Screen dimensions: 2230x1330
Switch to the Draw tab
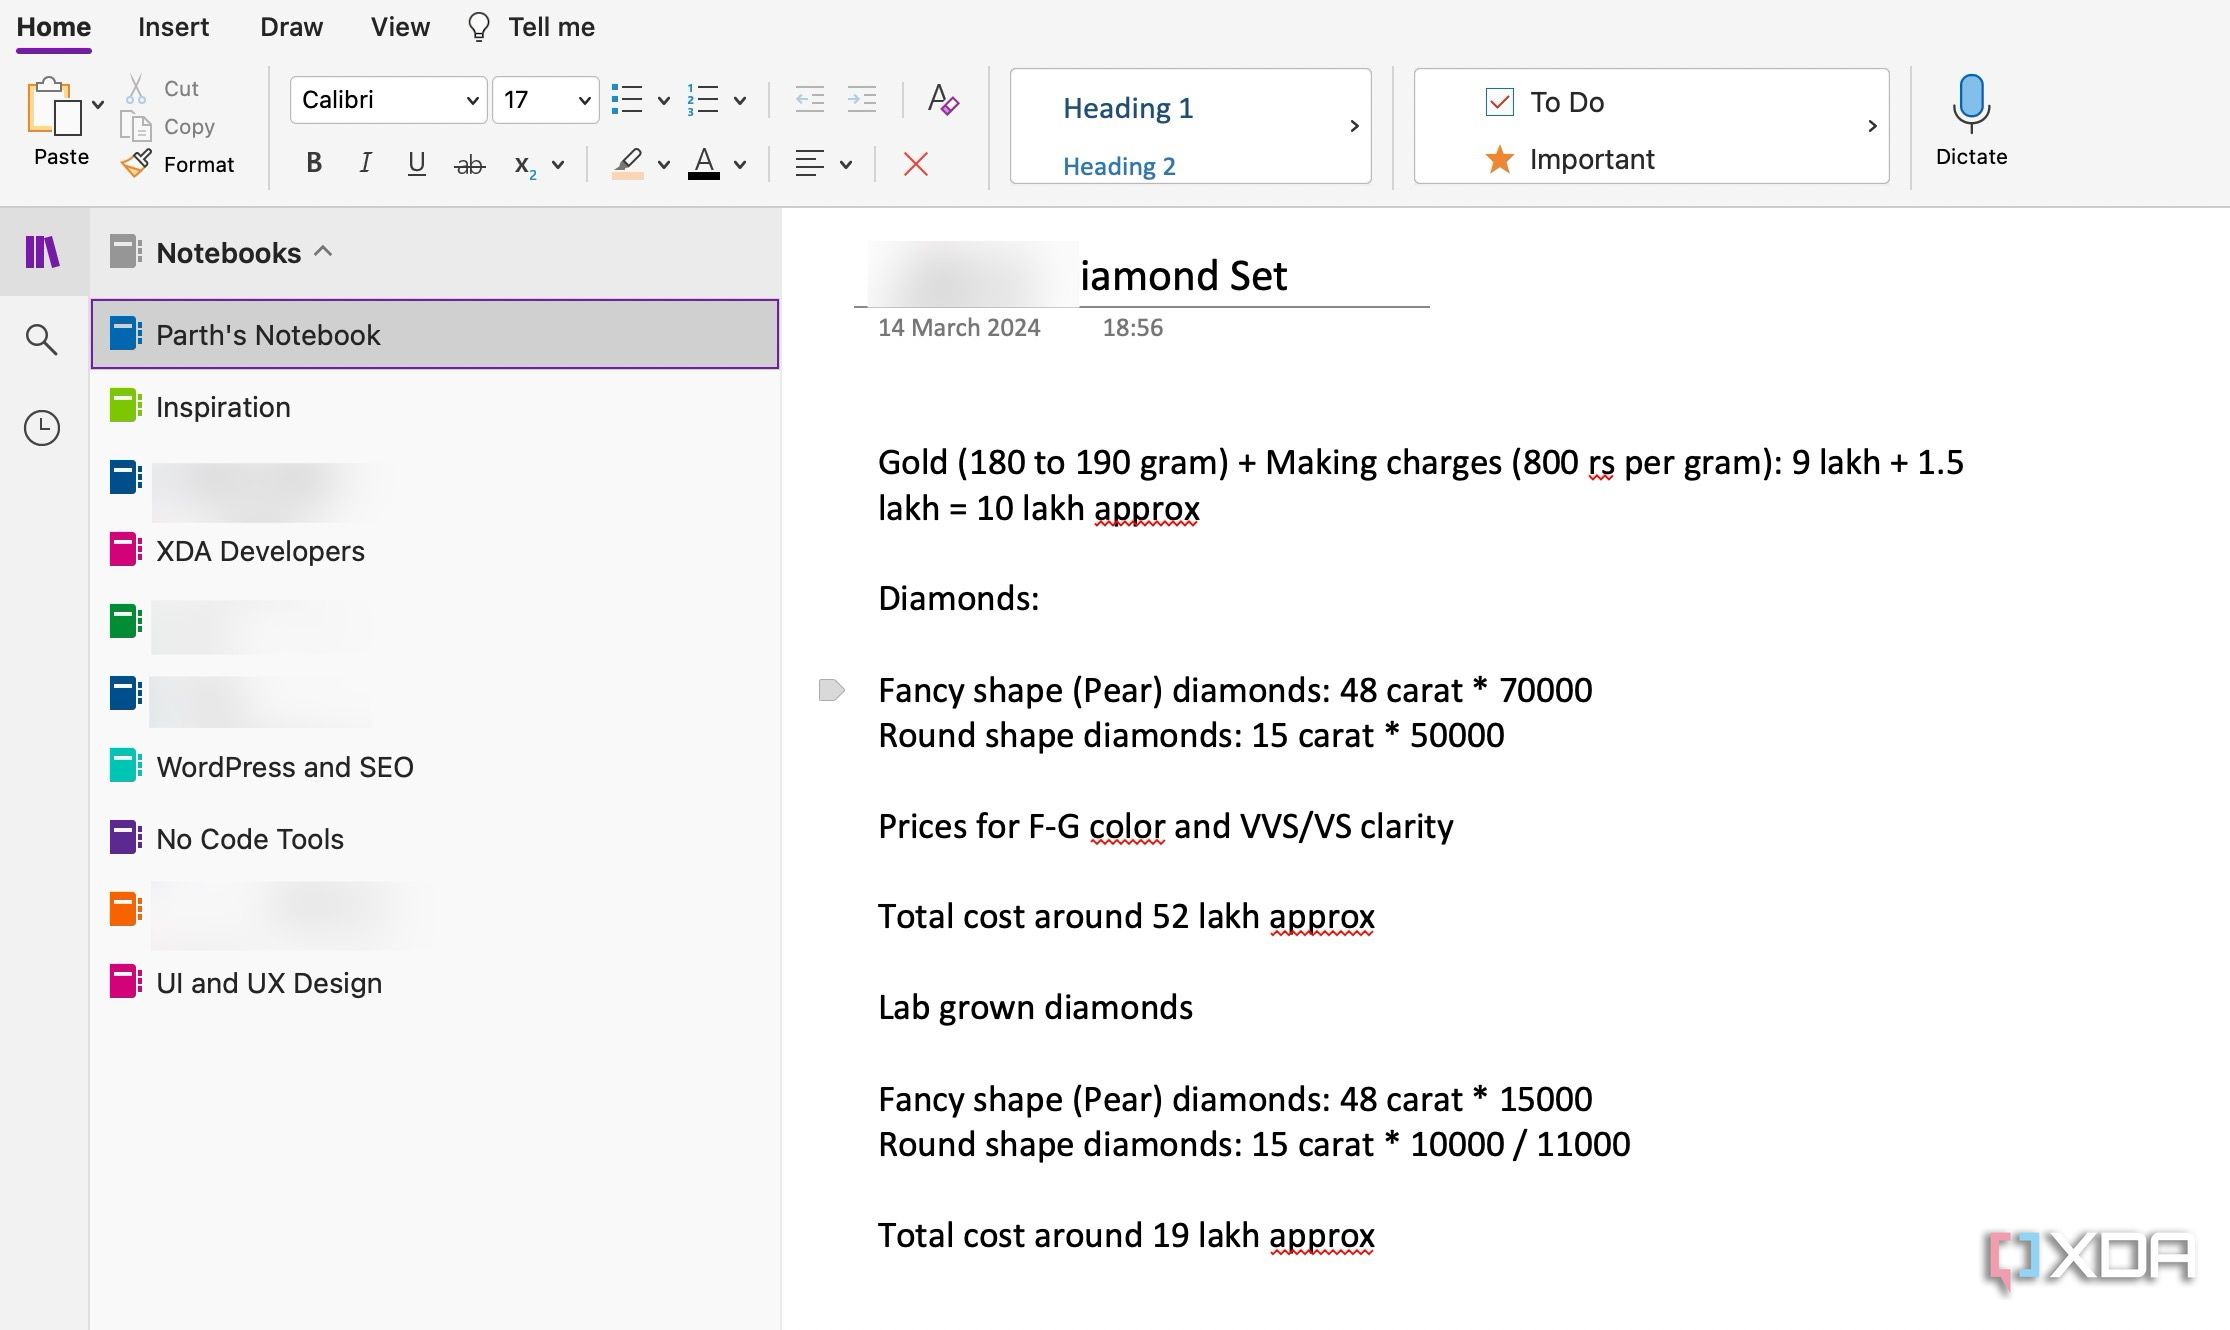pos(290,27)
